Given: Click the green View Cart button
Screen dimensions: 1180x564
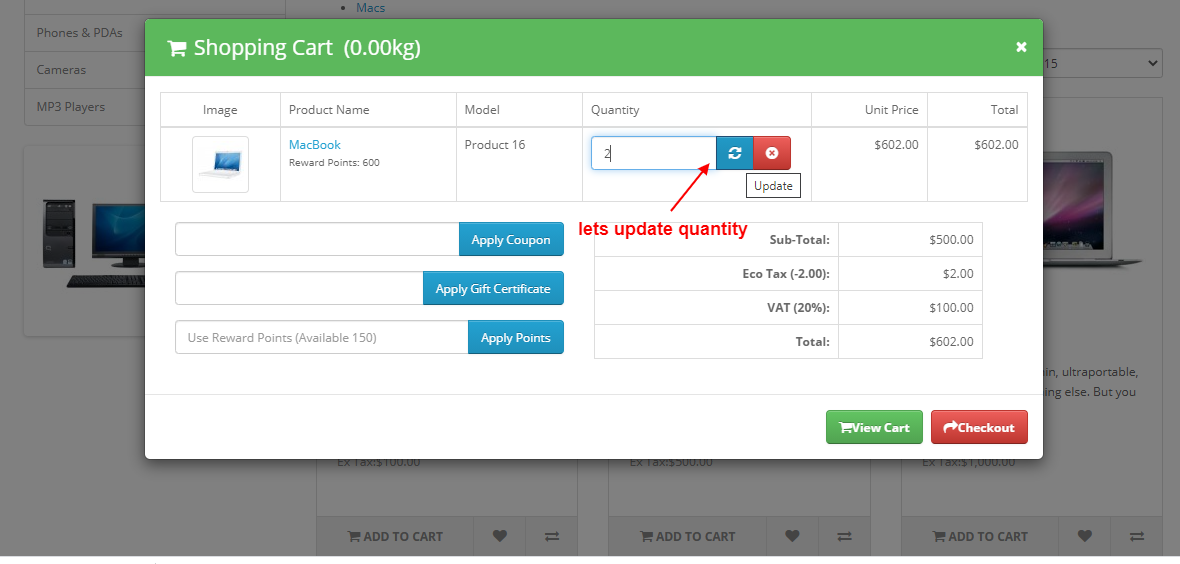Looking at the screenshot, I should (x=874, y=427).
